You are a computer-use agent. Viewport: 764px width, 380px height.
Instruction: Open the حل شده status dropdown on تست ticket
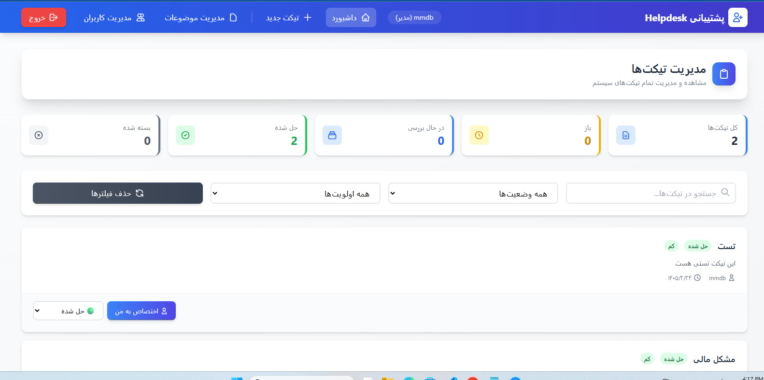(x=68, y=311)
